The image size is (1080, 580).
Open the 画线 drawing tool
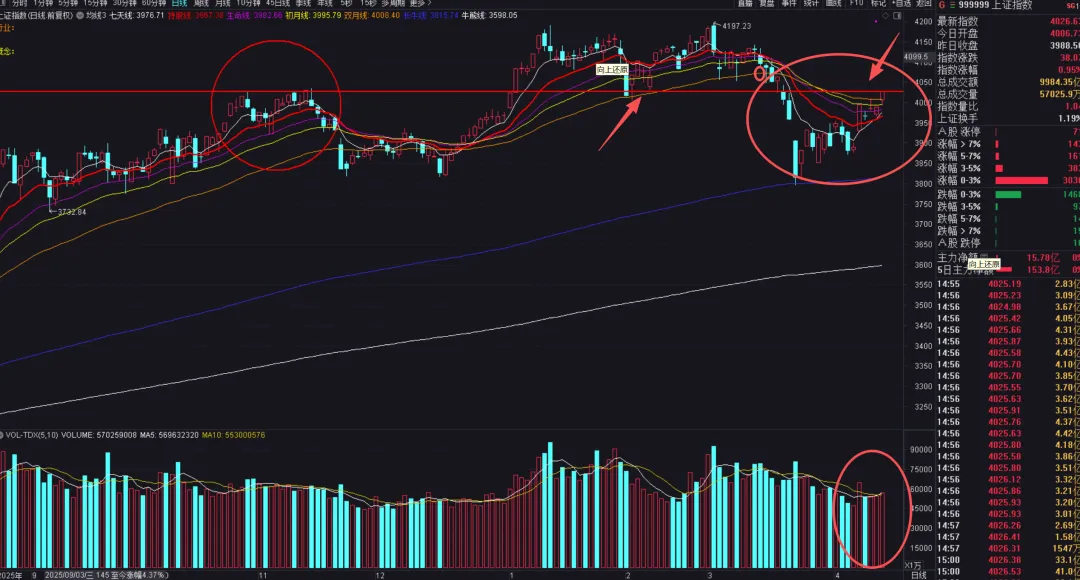(833, 3)
